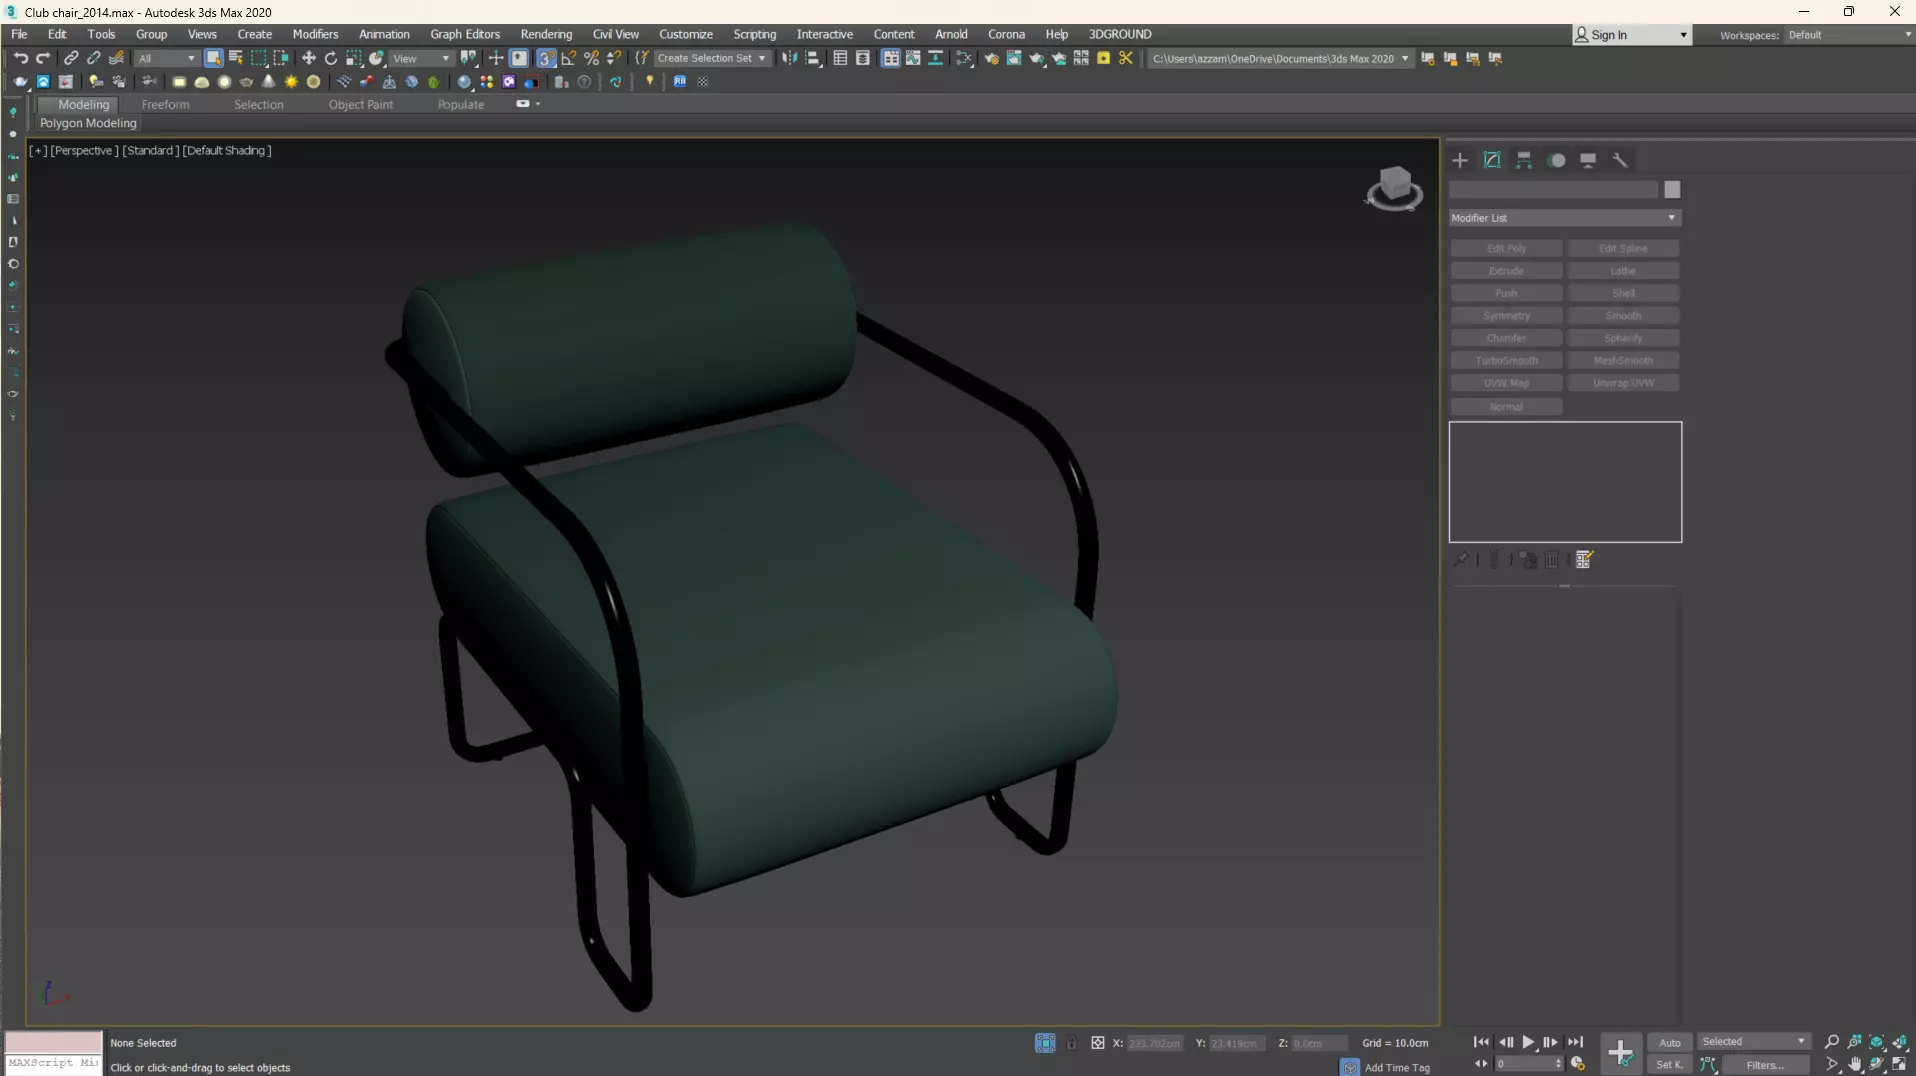This screenshot has width=1916, height=1076.
Task: Open the key filter Selected dropdown
Action: point(1754,1042)
